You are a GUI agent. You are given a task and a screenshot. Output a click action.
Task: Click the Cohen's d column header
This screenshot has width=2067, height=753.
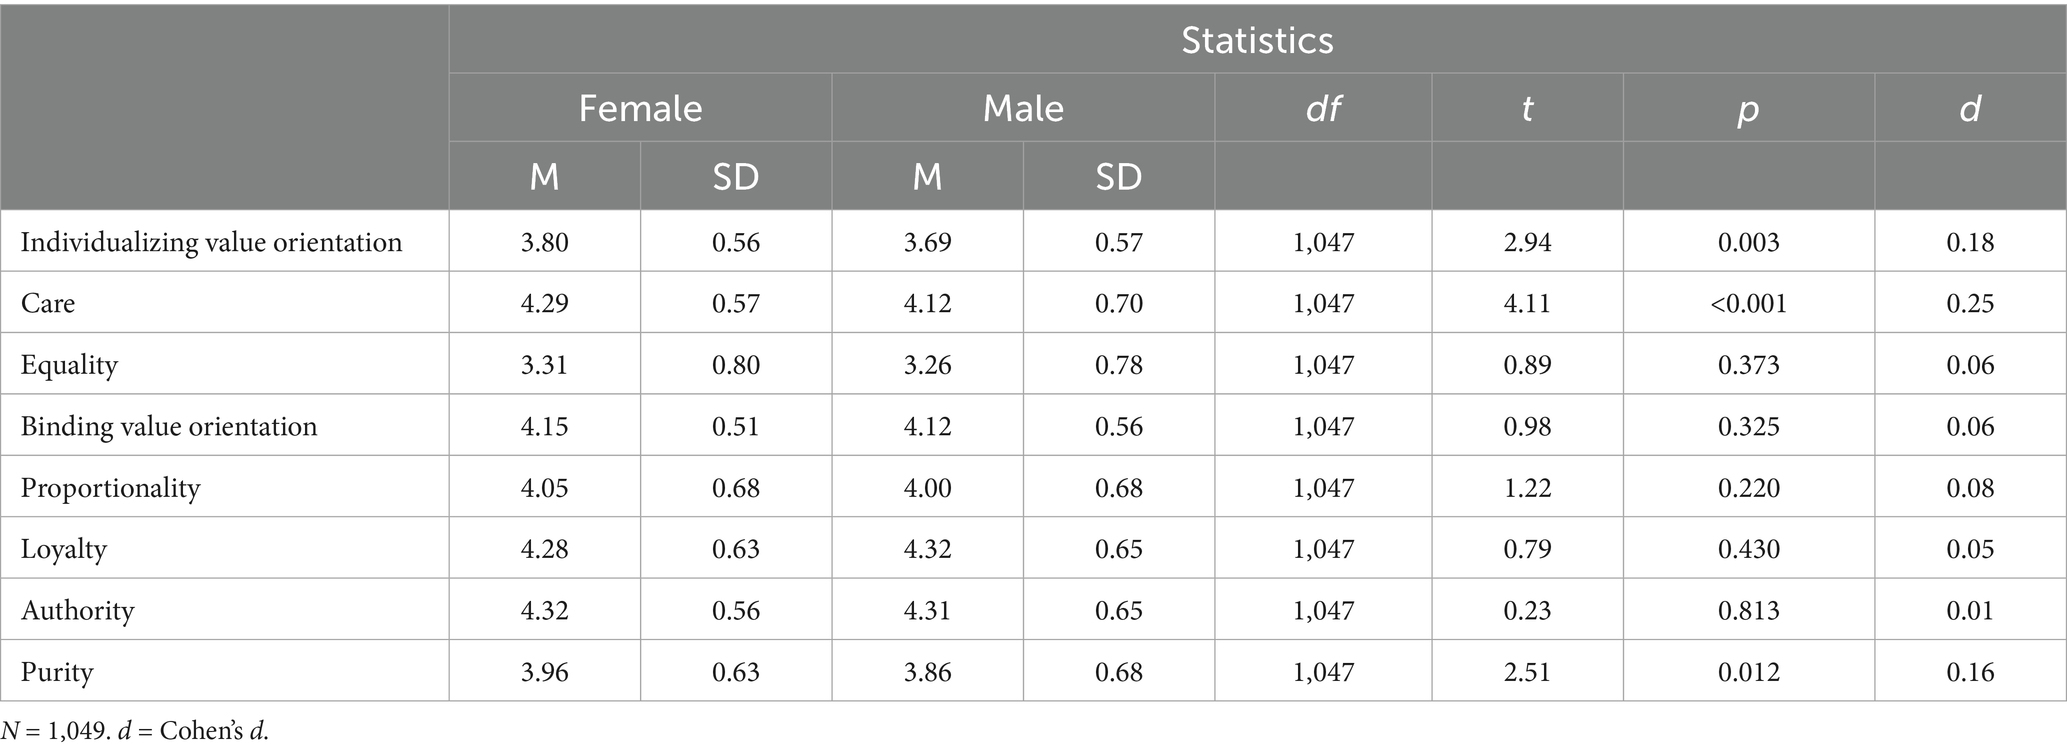1969,108
